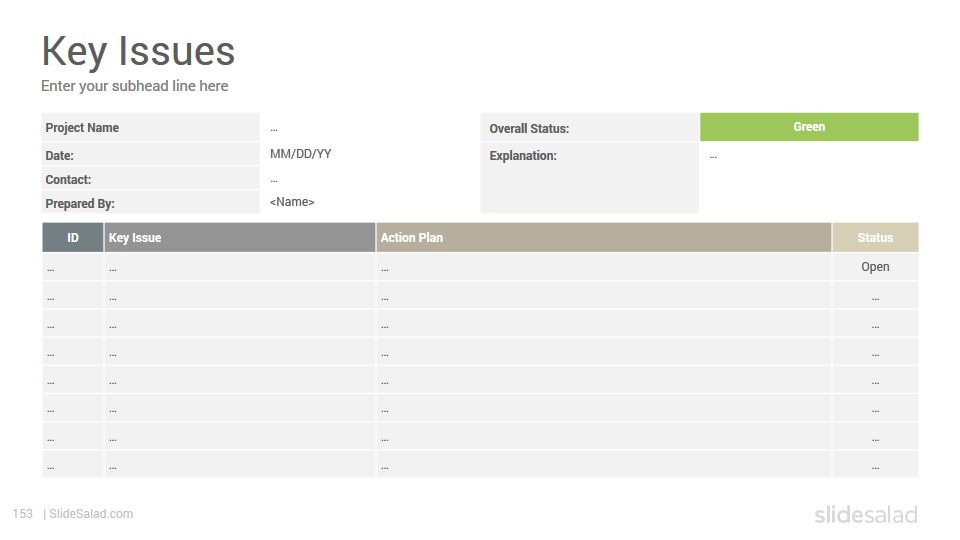The width and height of the screenshot is (960, 540).
Task: Select slide number 153 in footer
Action: pyautogui.click(x=23, y=514)
